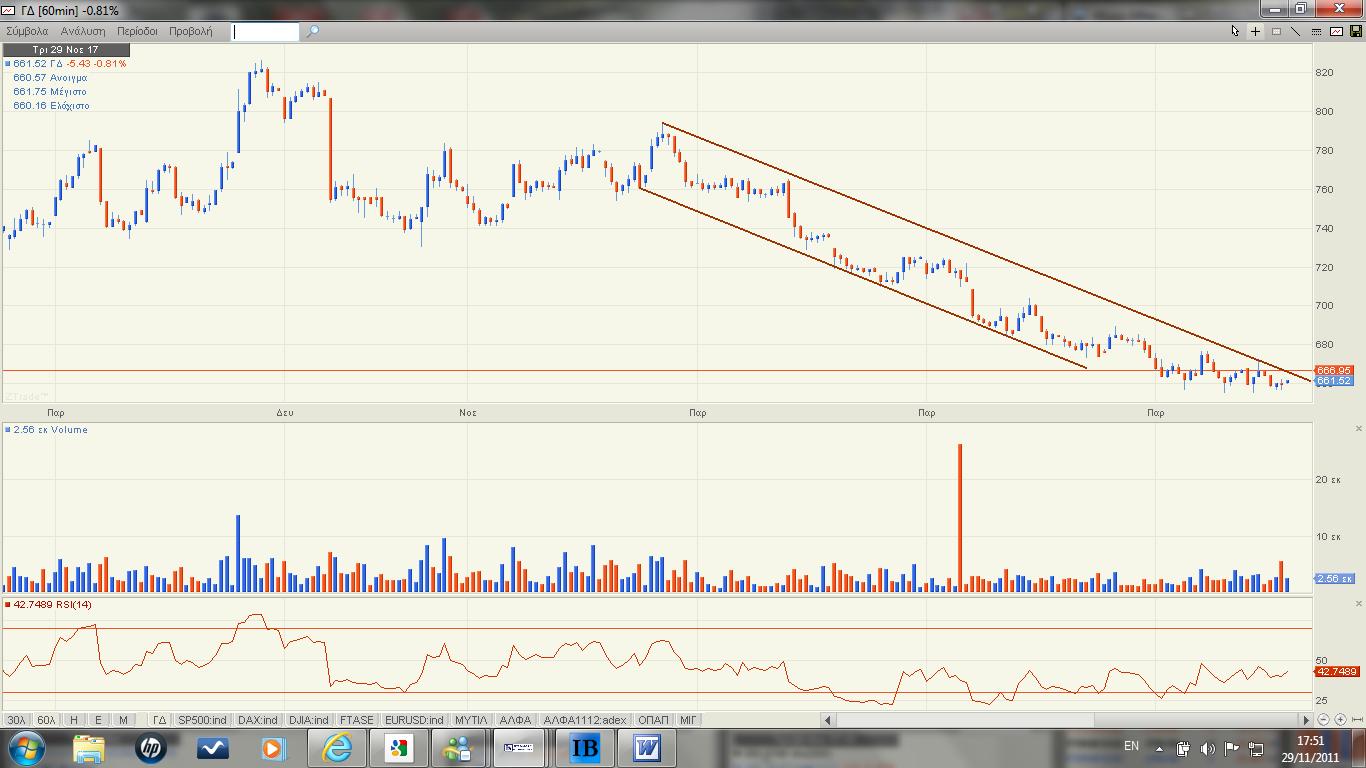Activate the crosshair cursor tool
Screen dimensions: 1366x768
click(1256, 31)
